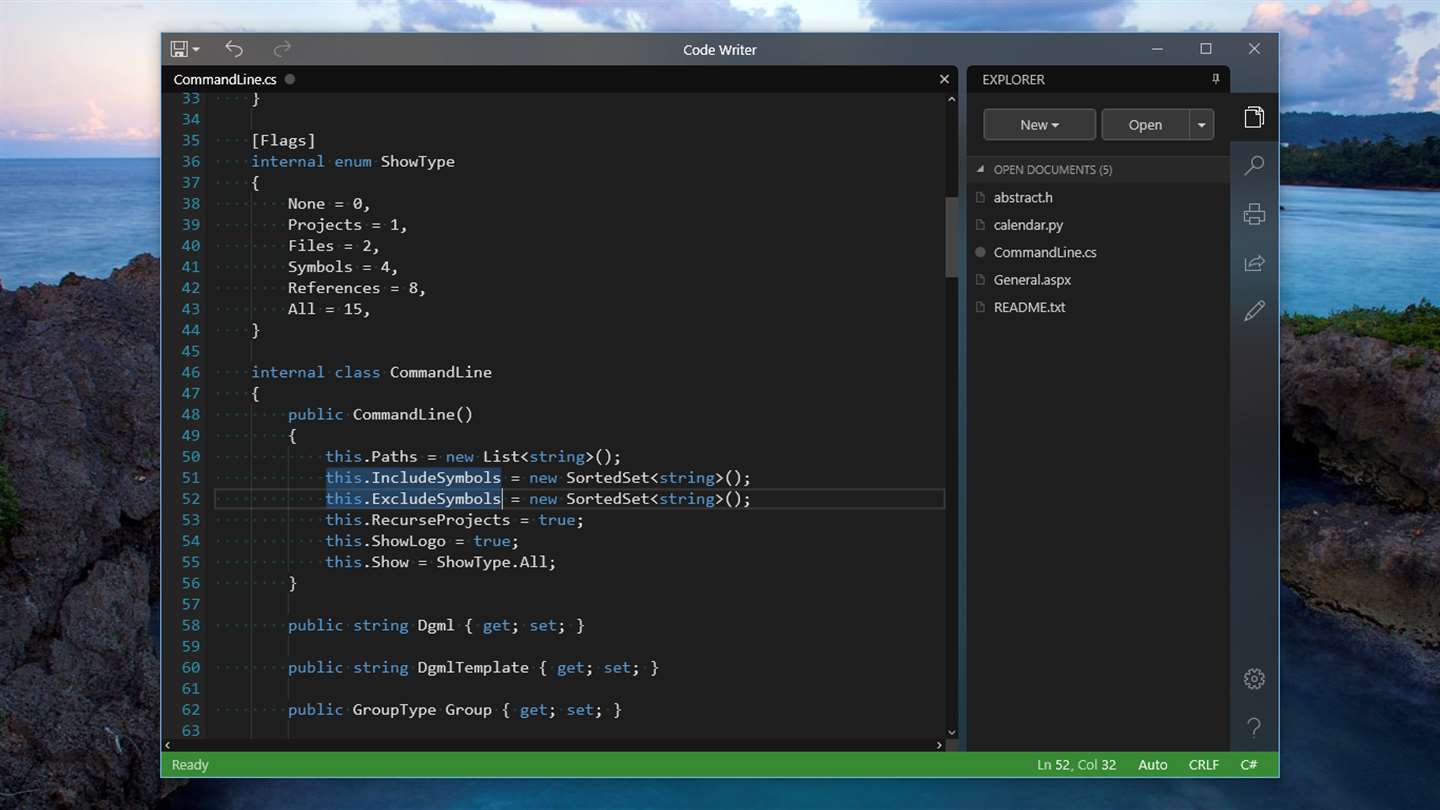Click the New button in Explorer
Image resolution: width=1440 pixels, height=810 pixels.
1039,125
